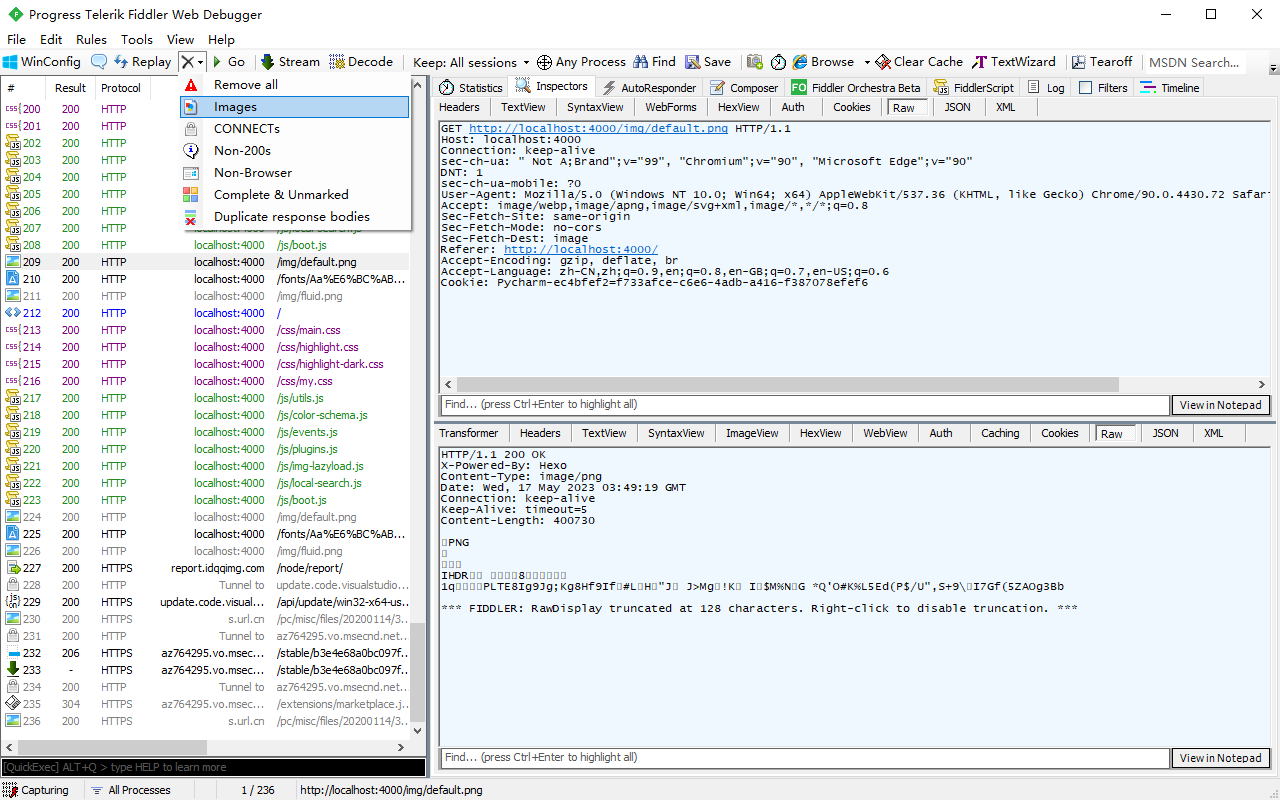Open the response Caching tab
This screenshot has height=800, width=1280.
pos(1000,433)
